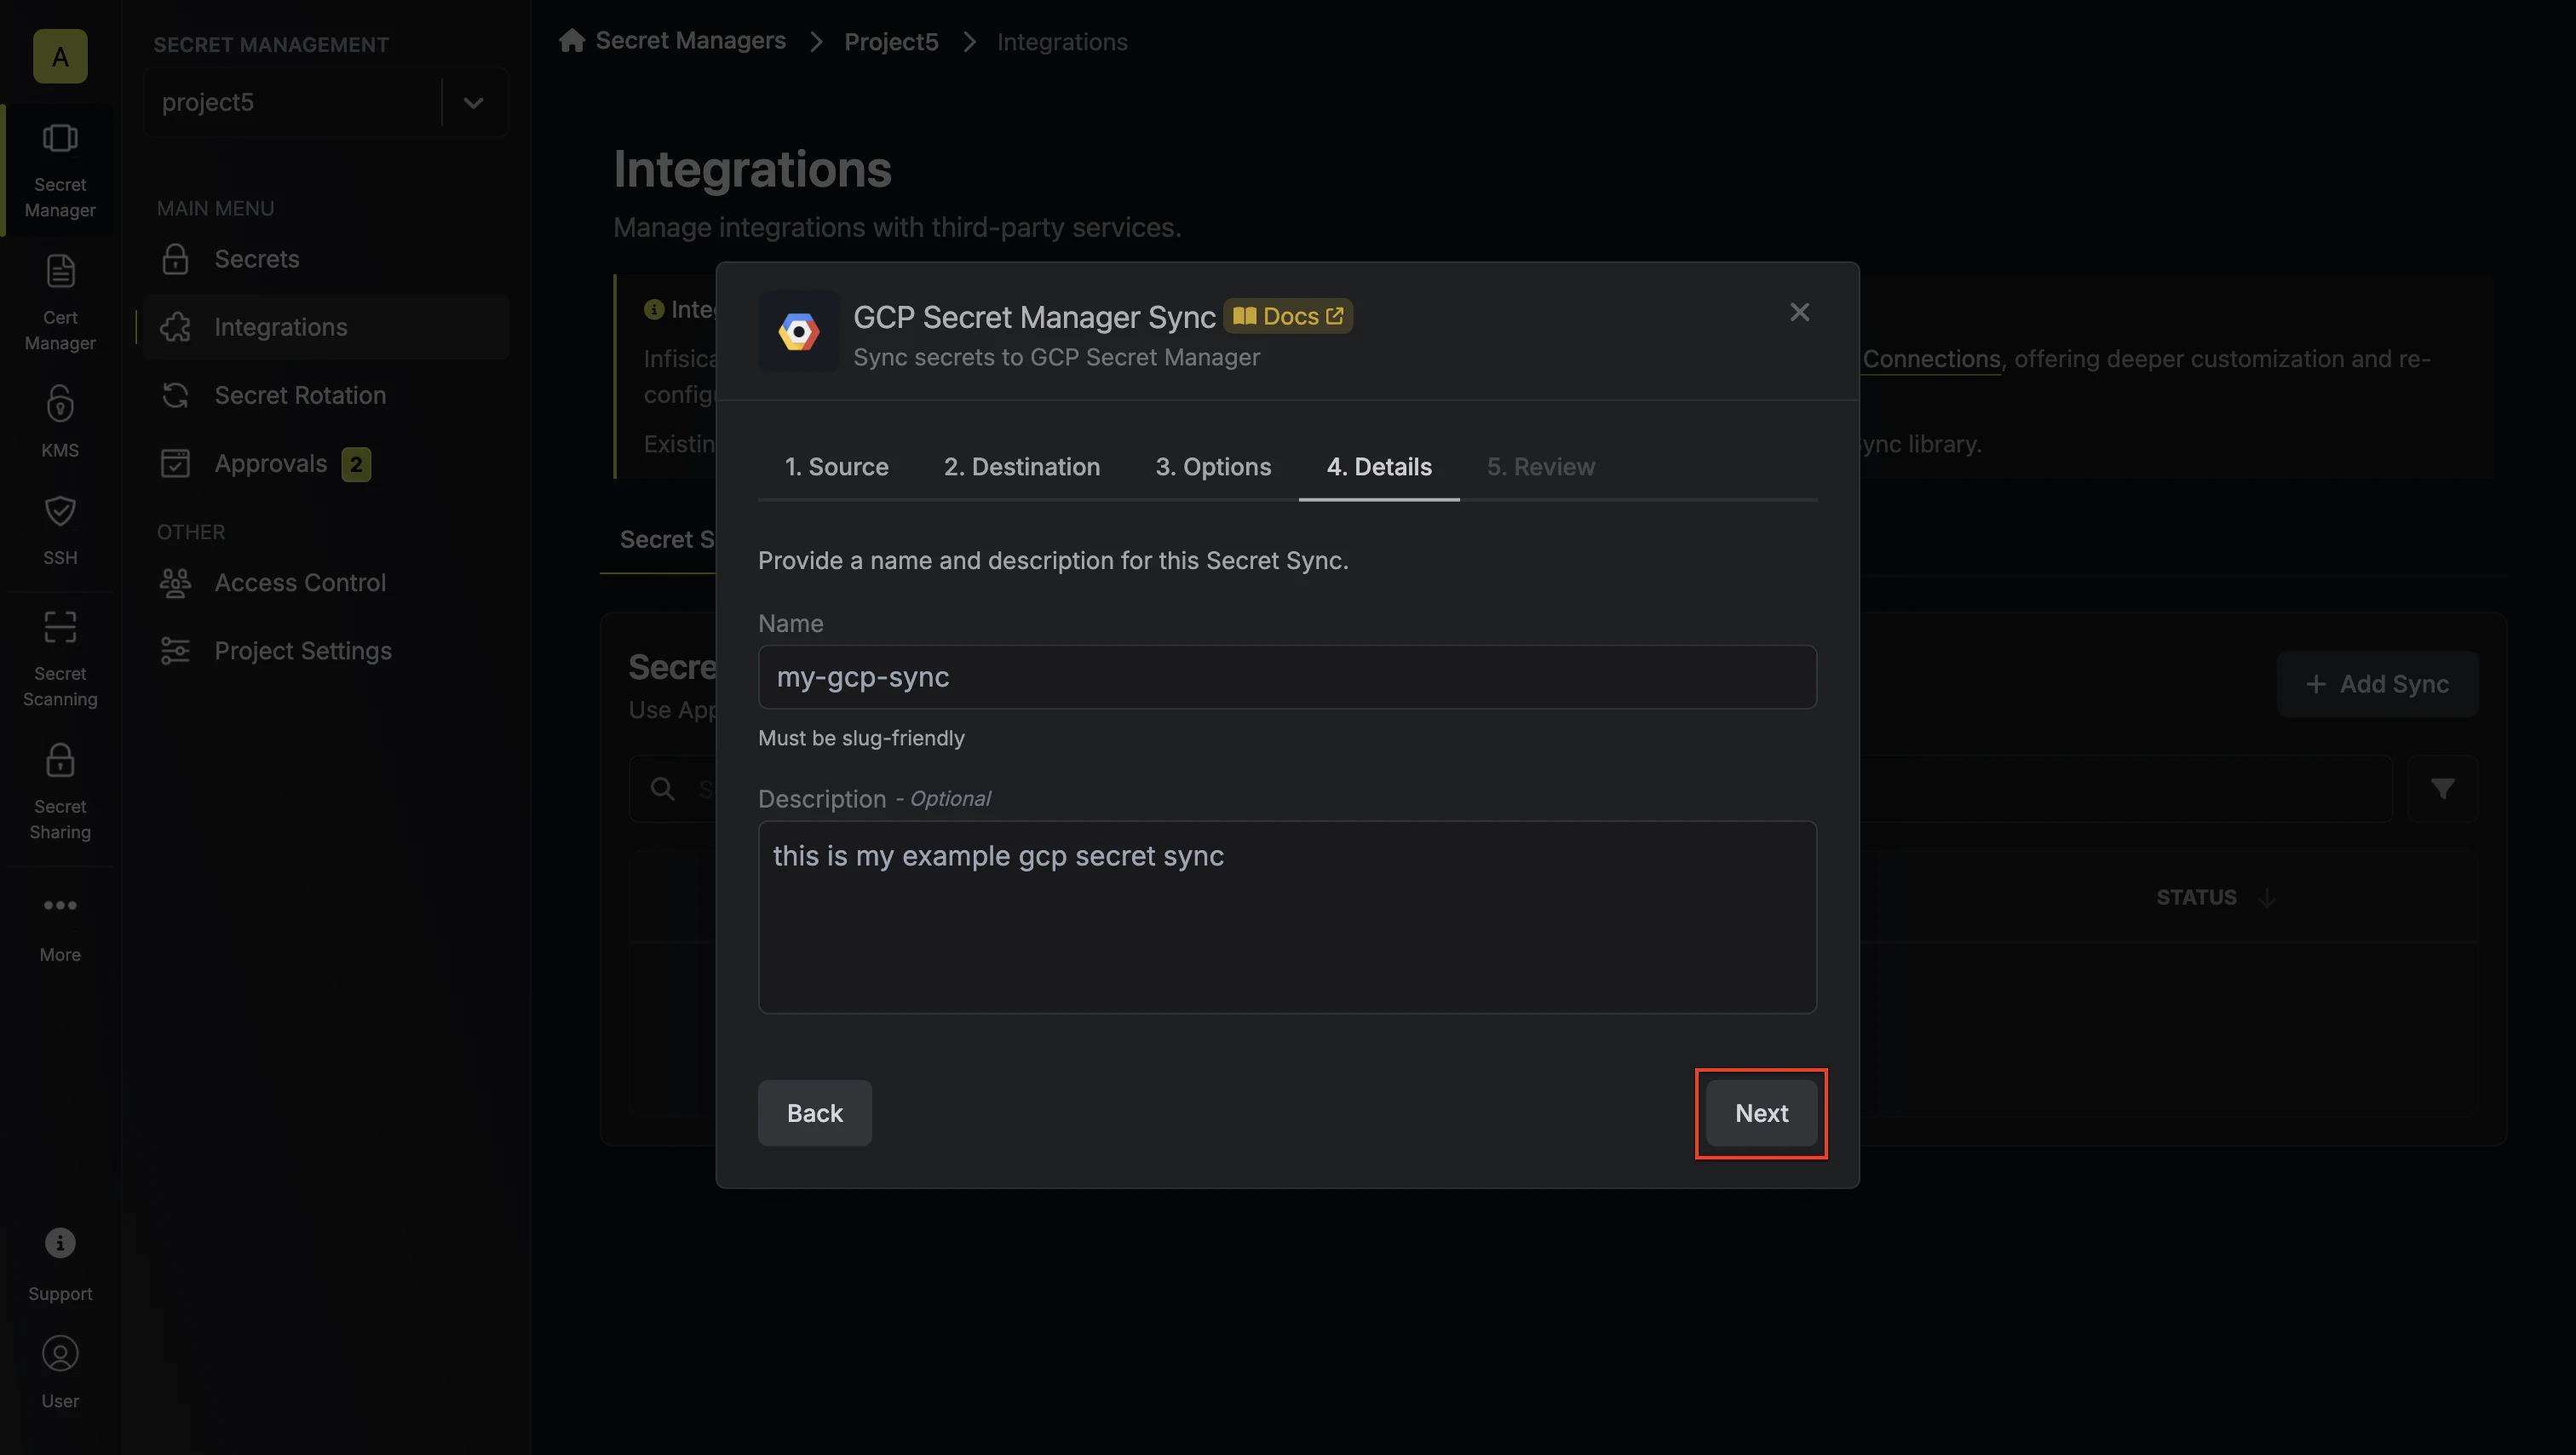
Task: Click the Approvals count badge 2
Action: tap(356, 464)
